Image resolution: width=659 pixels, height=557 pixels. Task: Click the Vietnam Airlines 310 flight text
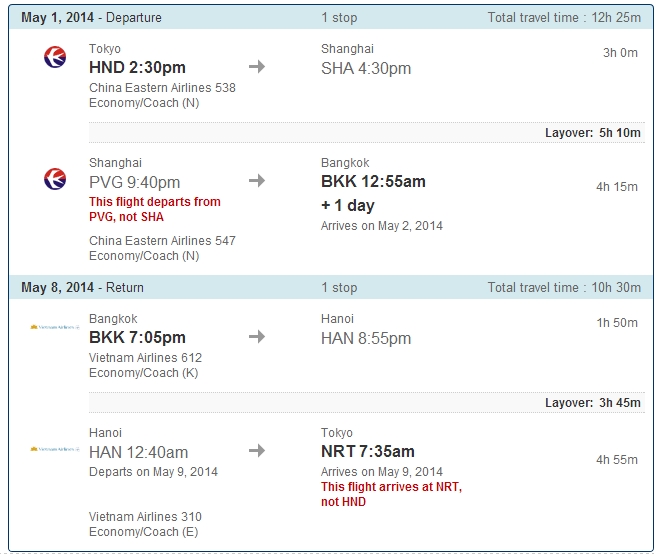tap(145, 517)
